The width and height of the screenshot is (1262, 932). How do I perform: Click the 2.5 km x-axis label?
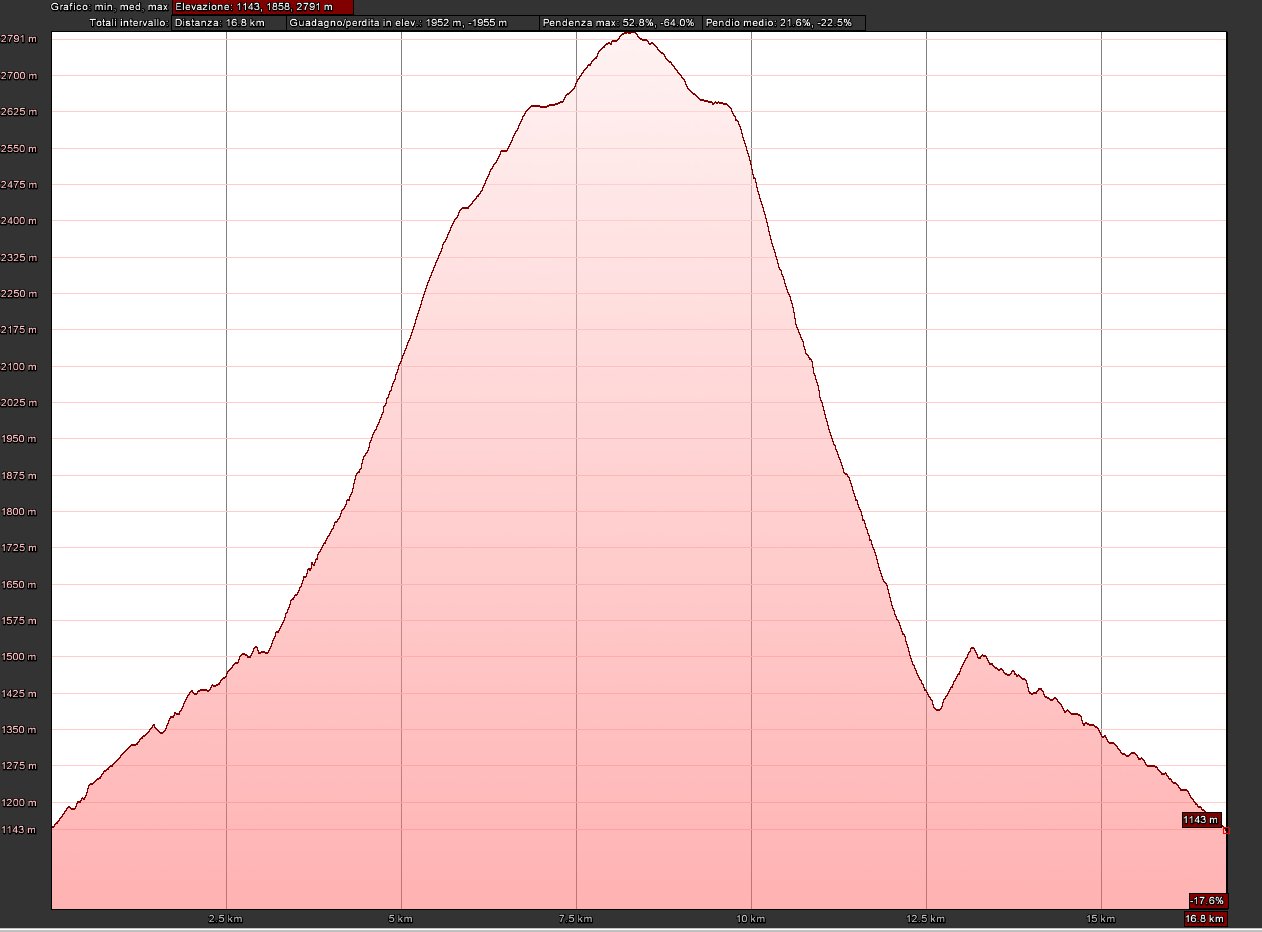(x=225, y=919)
